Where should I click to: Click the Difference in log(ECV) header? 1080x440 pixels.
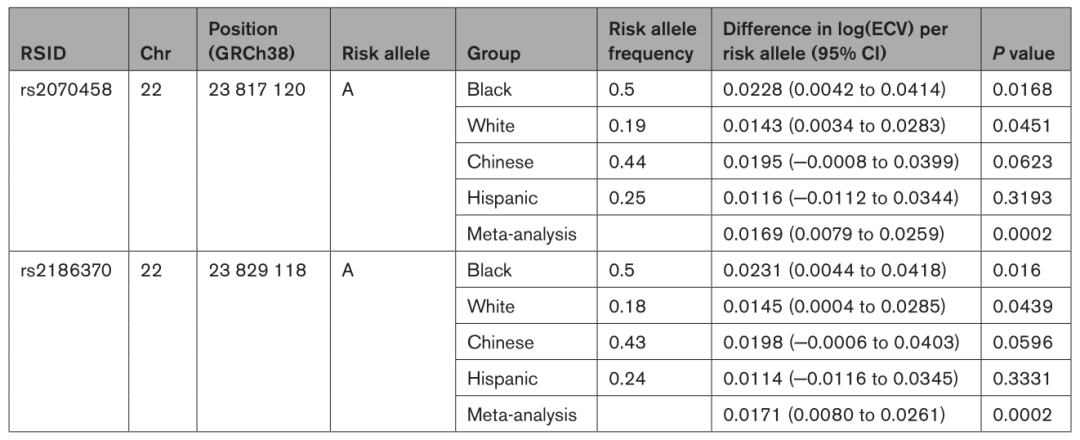(836, 41)
